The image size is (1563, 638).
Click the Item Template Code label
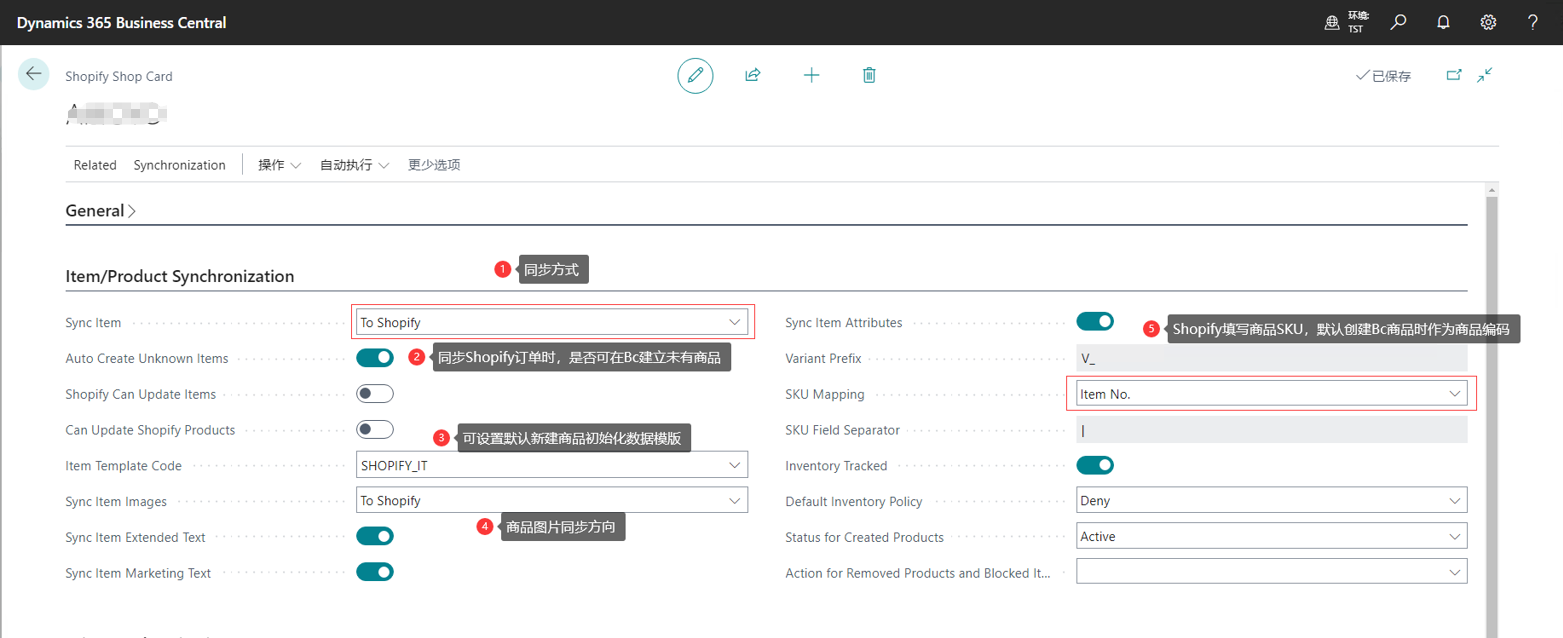(124, 466)
